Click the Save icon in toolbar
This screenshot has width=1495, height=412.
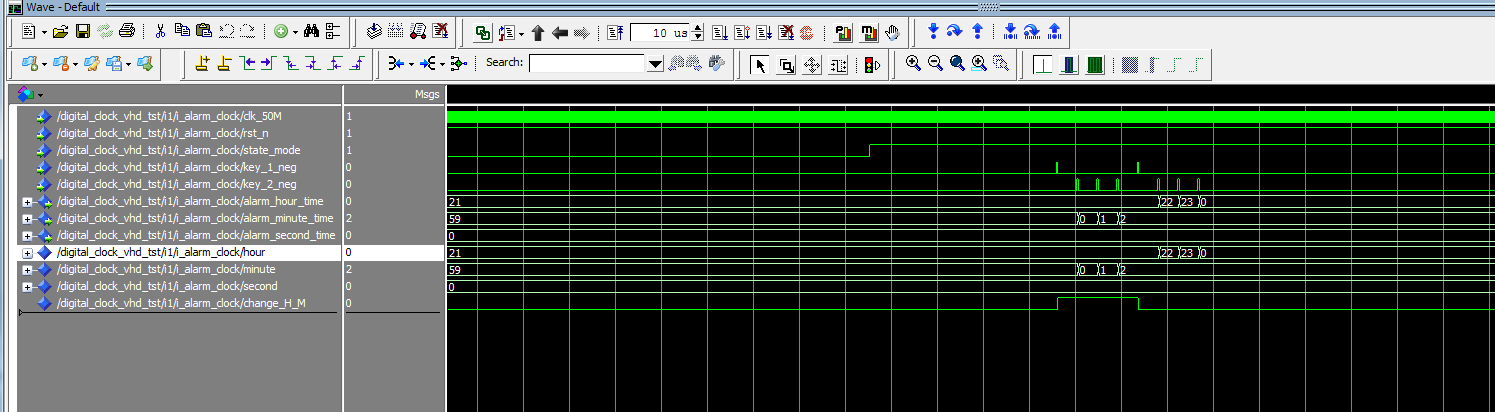point(83,32)
